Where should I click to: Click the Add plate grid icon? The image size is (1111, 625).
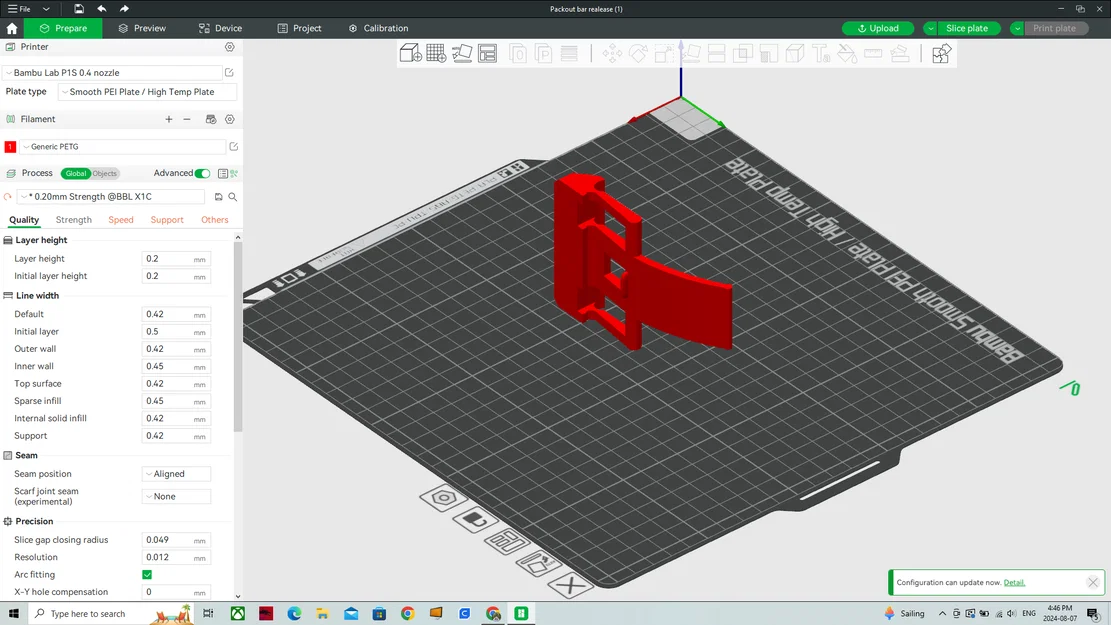pyautogui.click(x=436, y=53)
